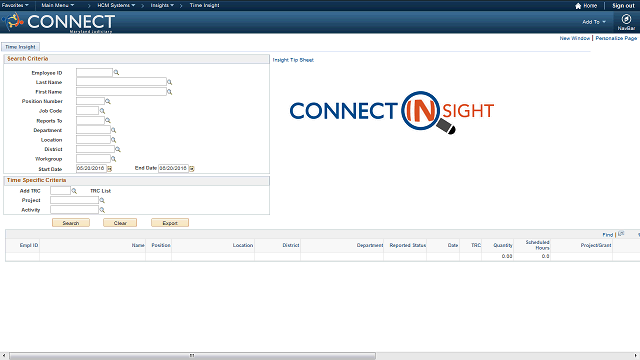Click the Clear button
This screenshot has height=360, width=640.
120,223
